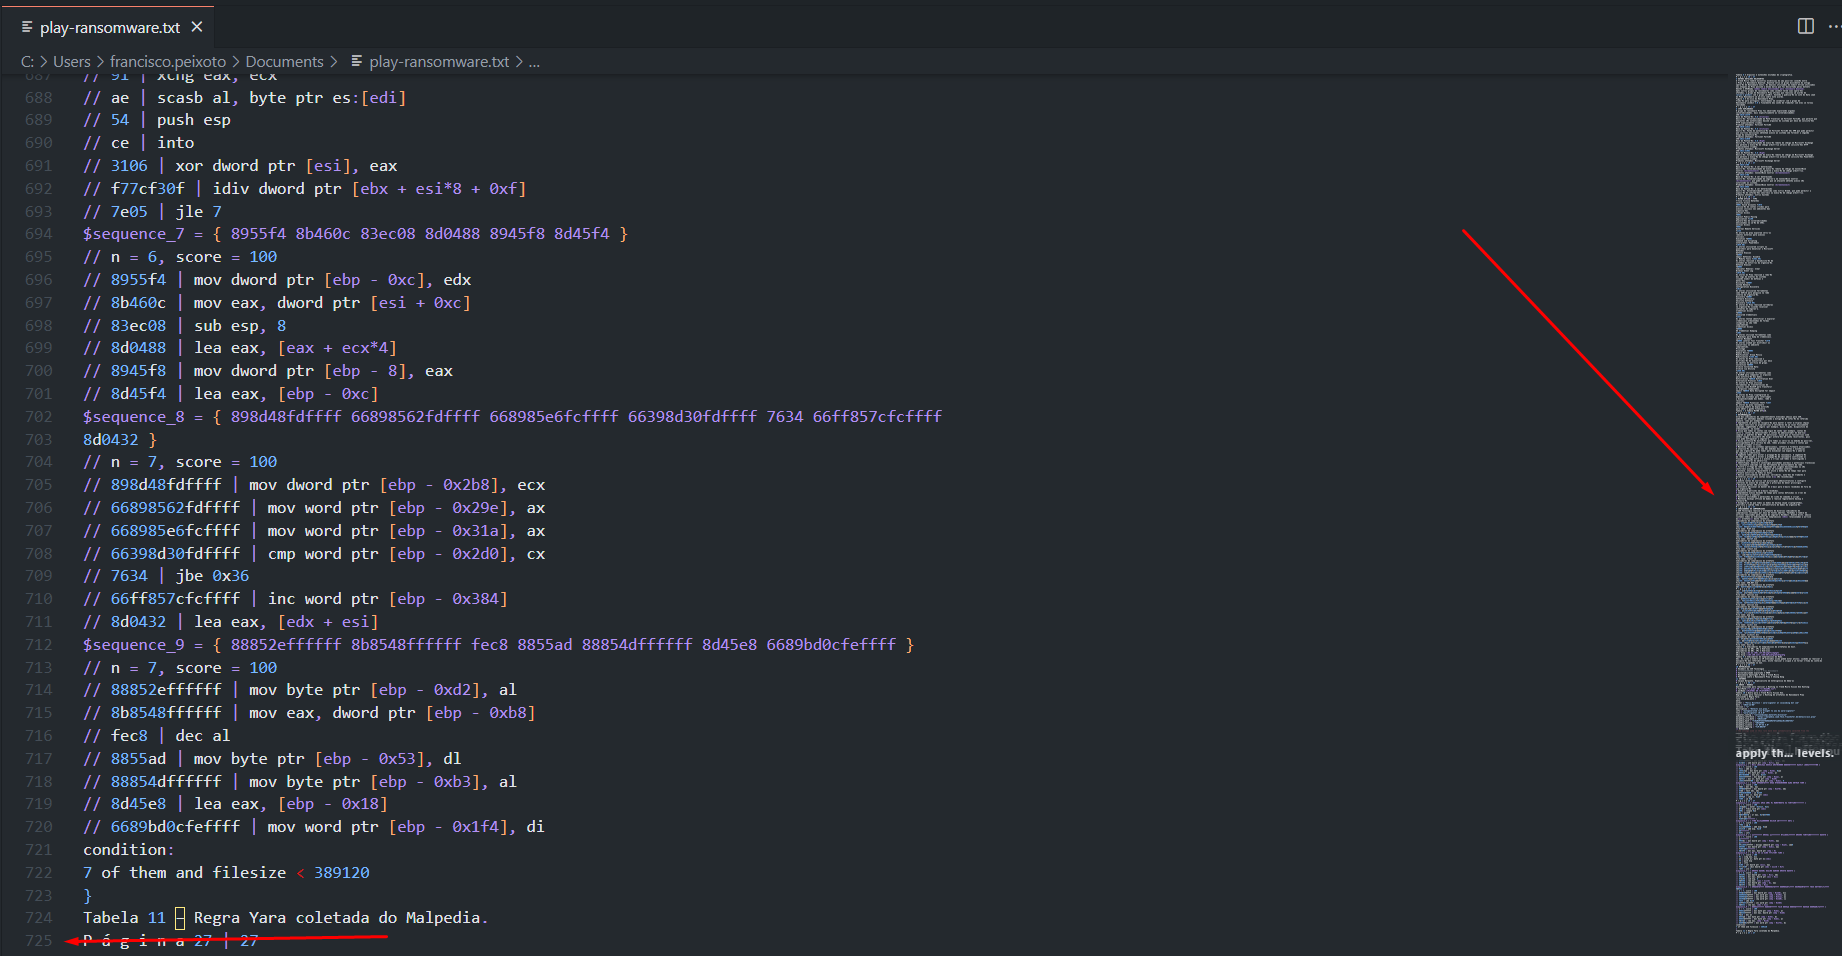The height and width of the screenshot is (956, 1842).
Task: Click hex bytes 88852effffff on line 712
Action: click(286, 644)
